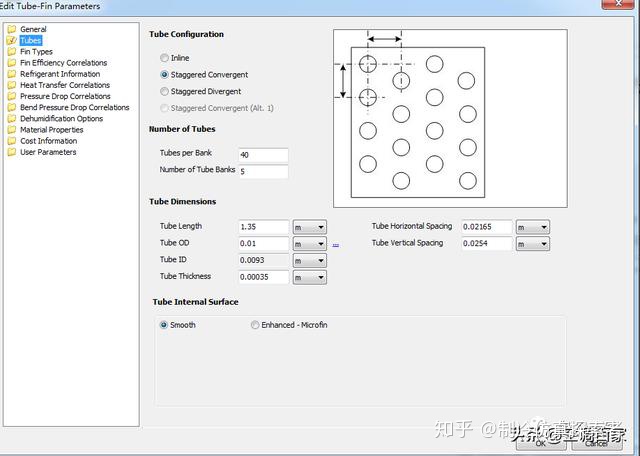Click the Tube ID value field

[264, 260]
